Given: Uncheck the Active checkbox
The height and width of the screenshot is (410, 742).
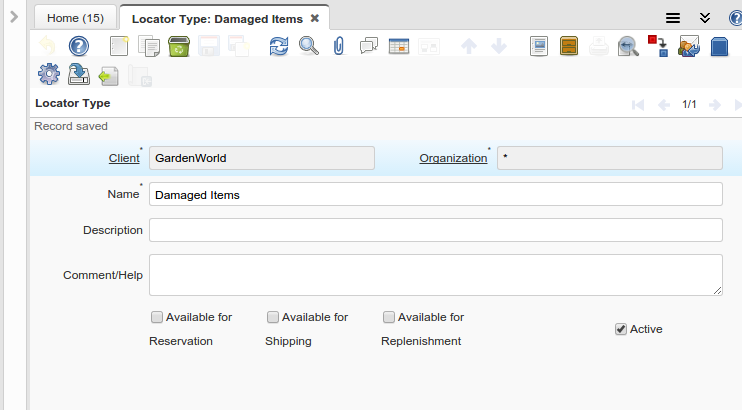Looking at the screenshot, I should [x=621, y=329].
